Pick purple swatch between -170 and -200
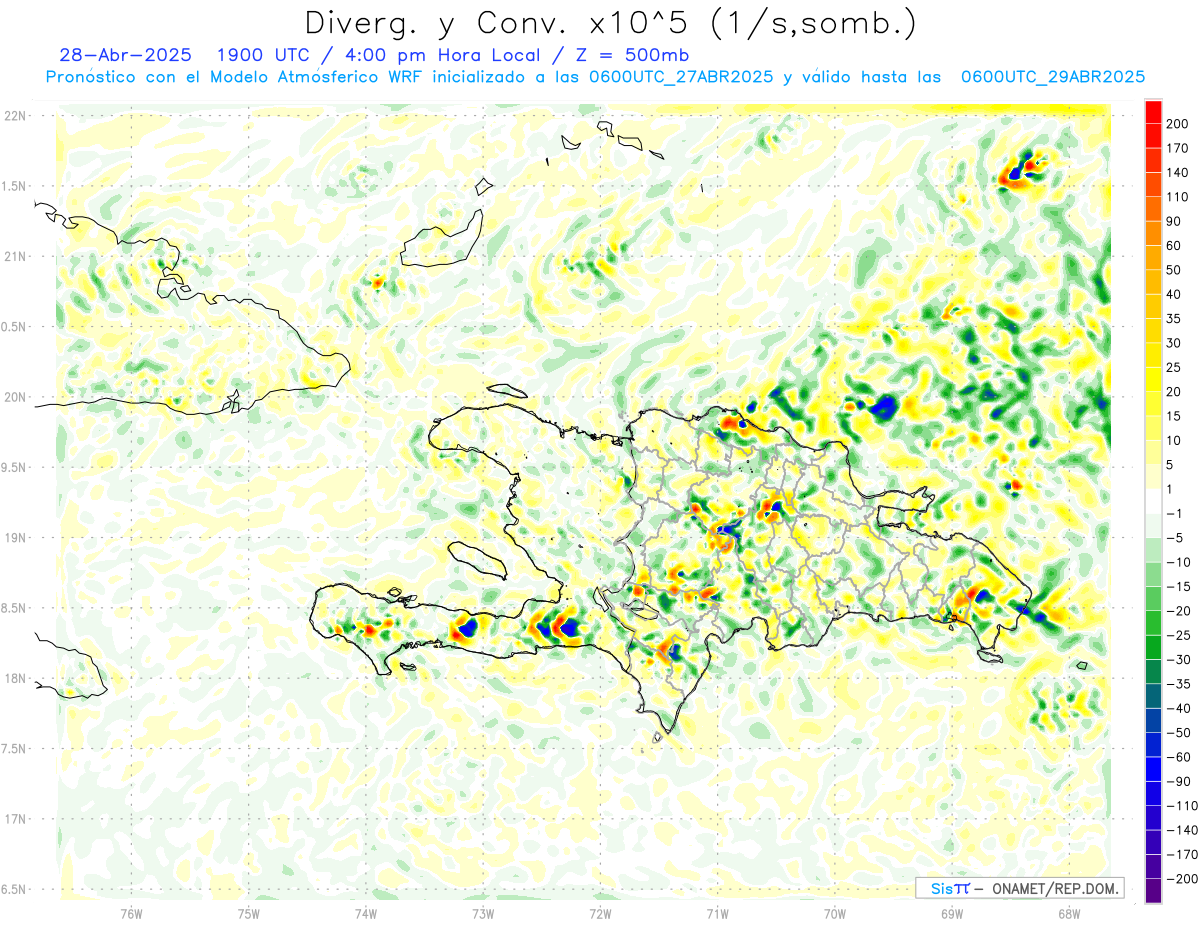Screen dimensions: 1200x927 tap(1154, 866)
